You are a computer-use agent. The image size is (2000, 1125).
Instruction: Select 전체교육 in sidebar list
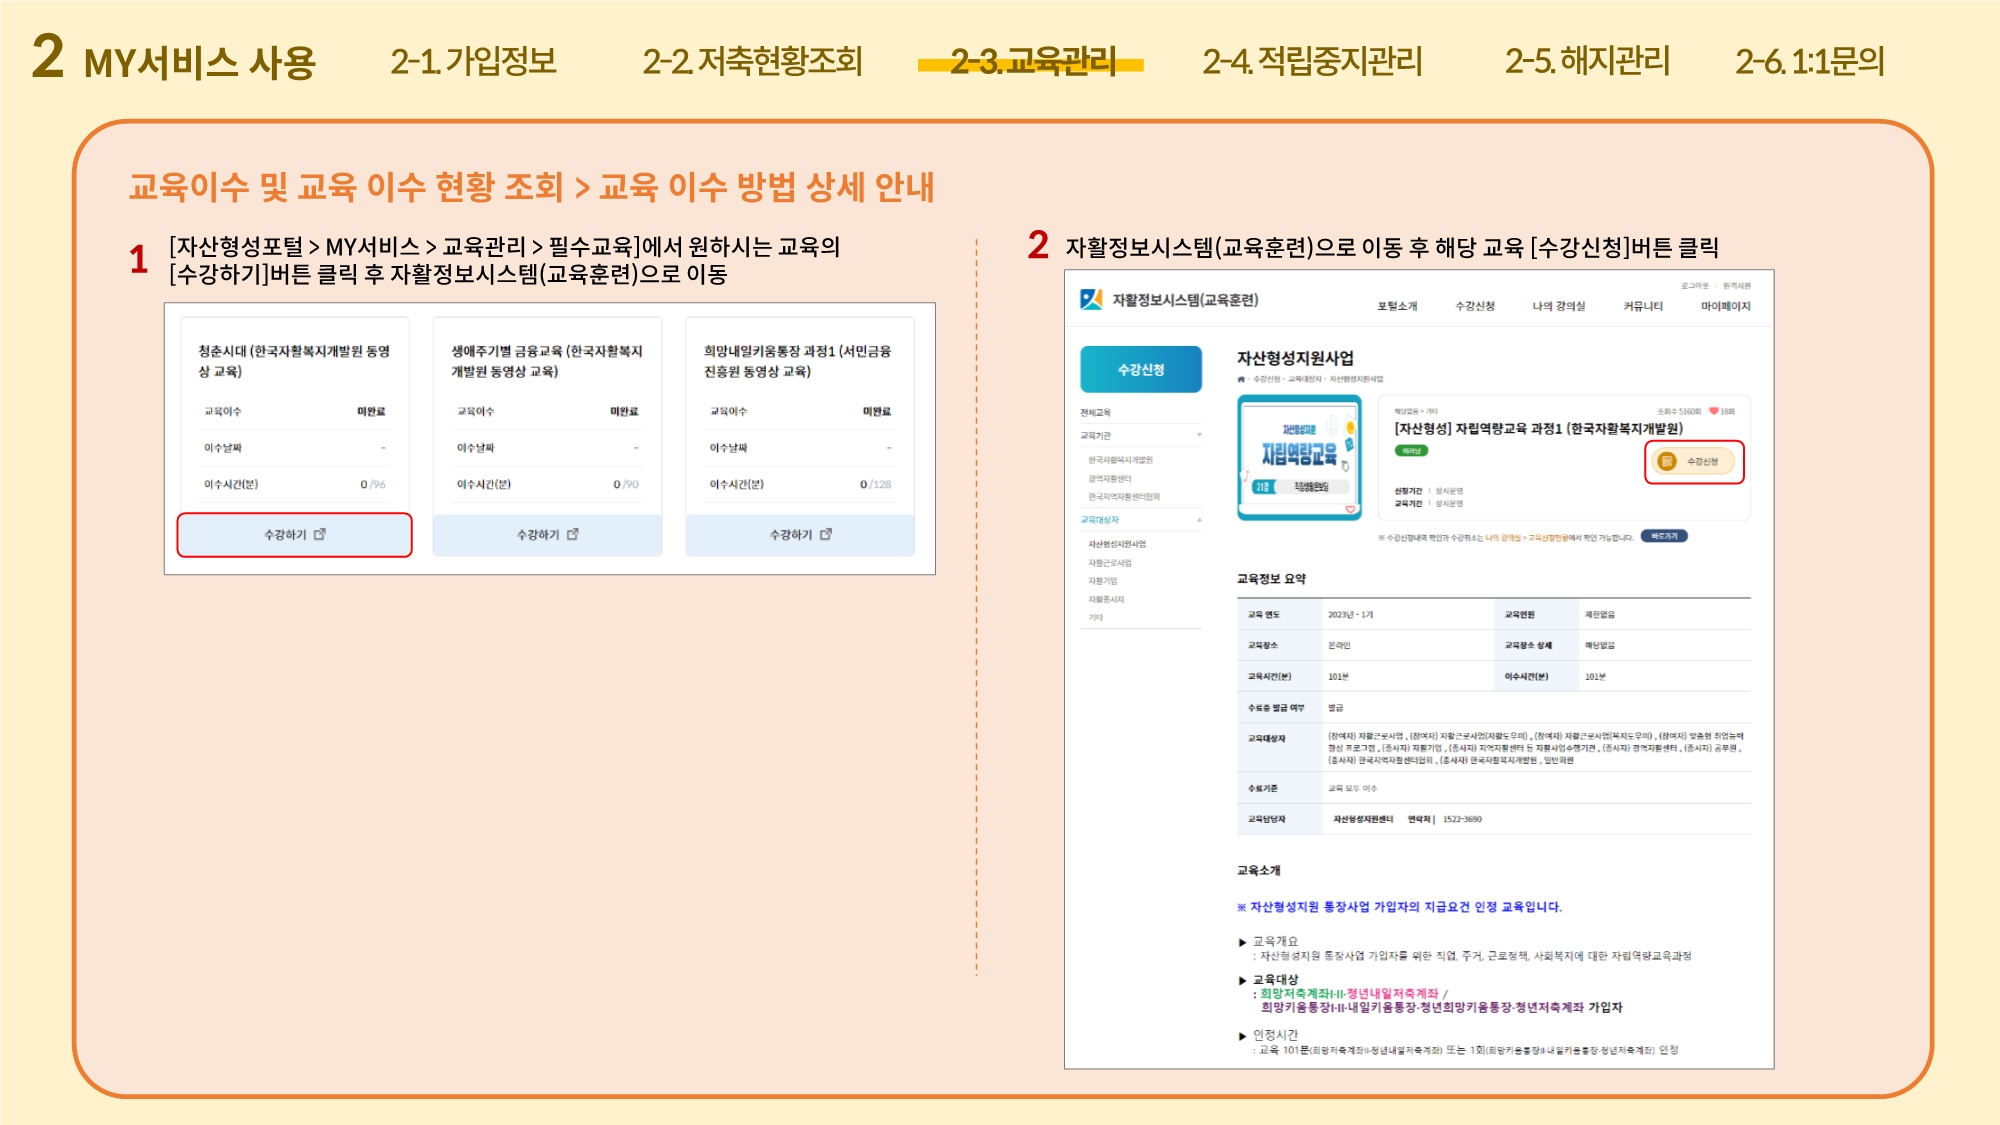(x=1095, y=413)
